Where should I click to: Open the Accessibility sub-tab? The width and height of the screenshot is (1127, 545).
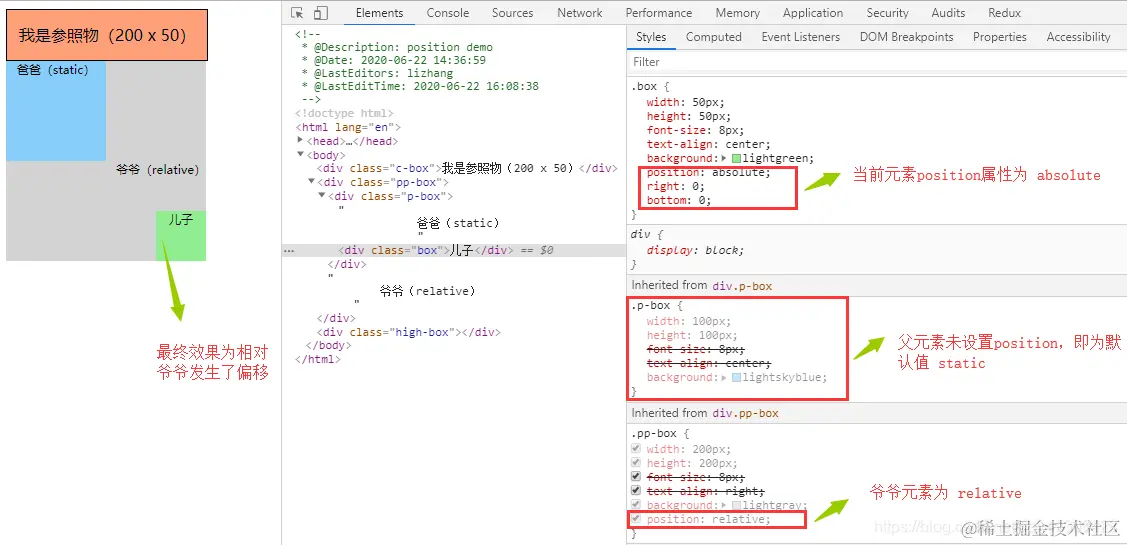(1078, 37)
